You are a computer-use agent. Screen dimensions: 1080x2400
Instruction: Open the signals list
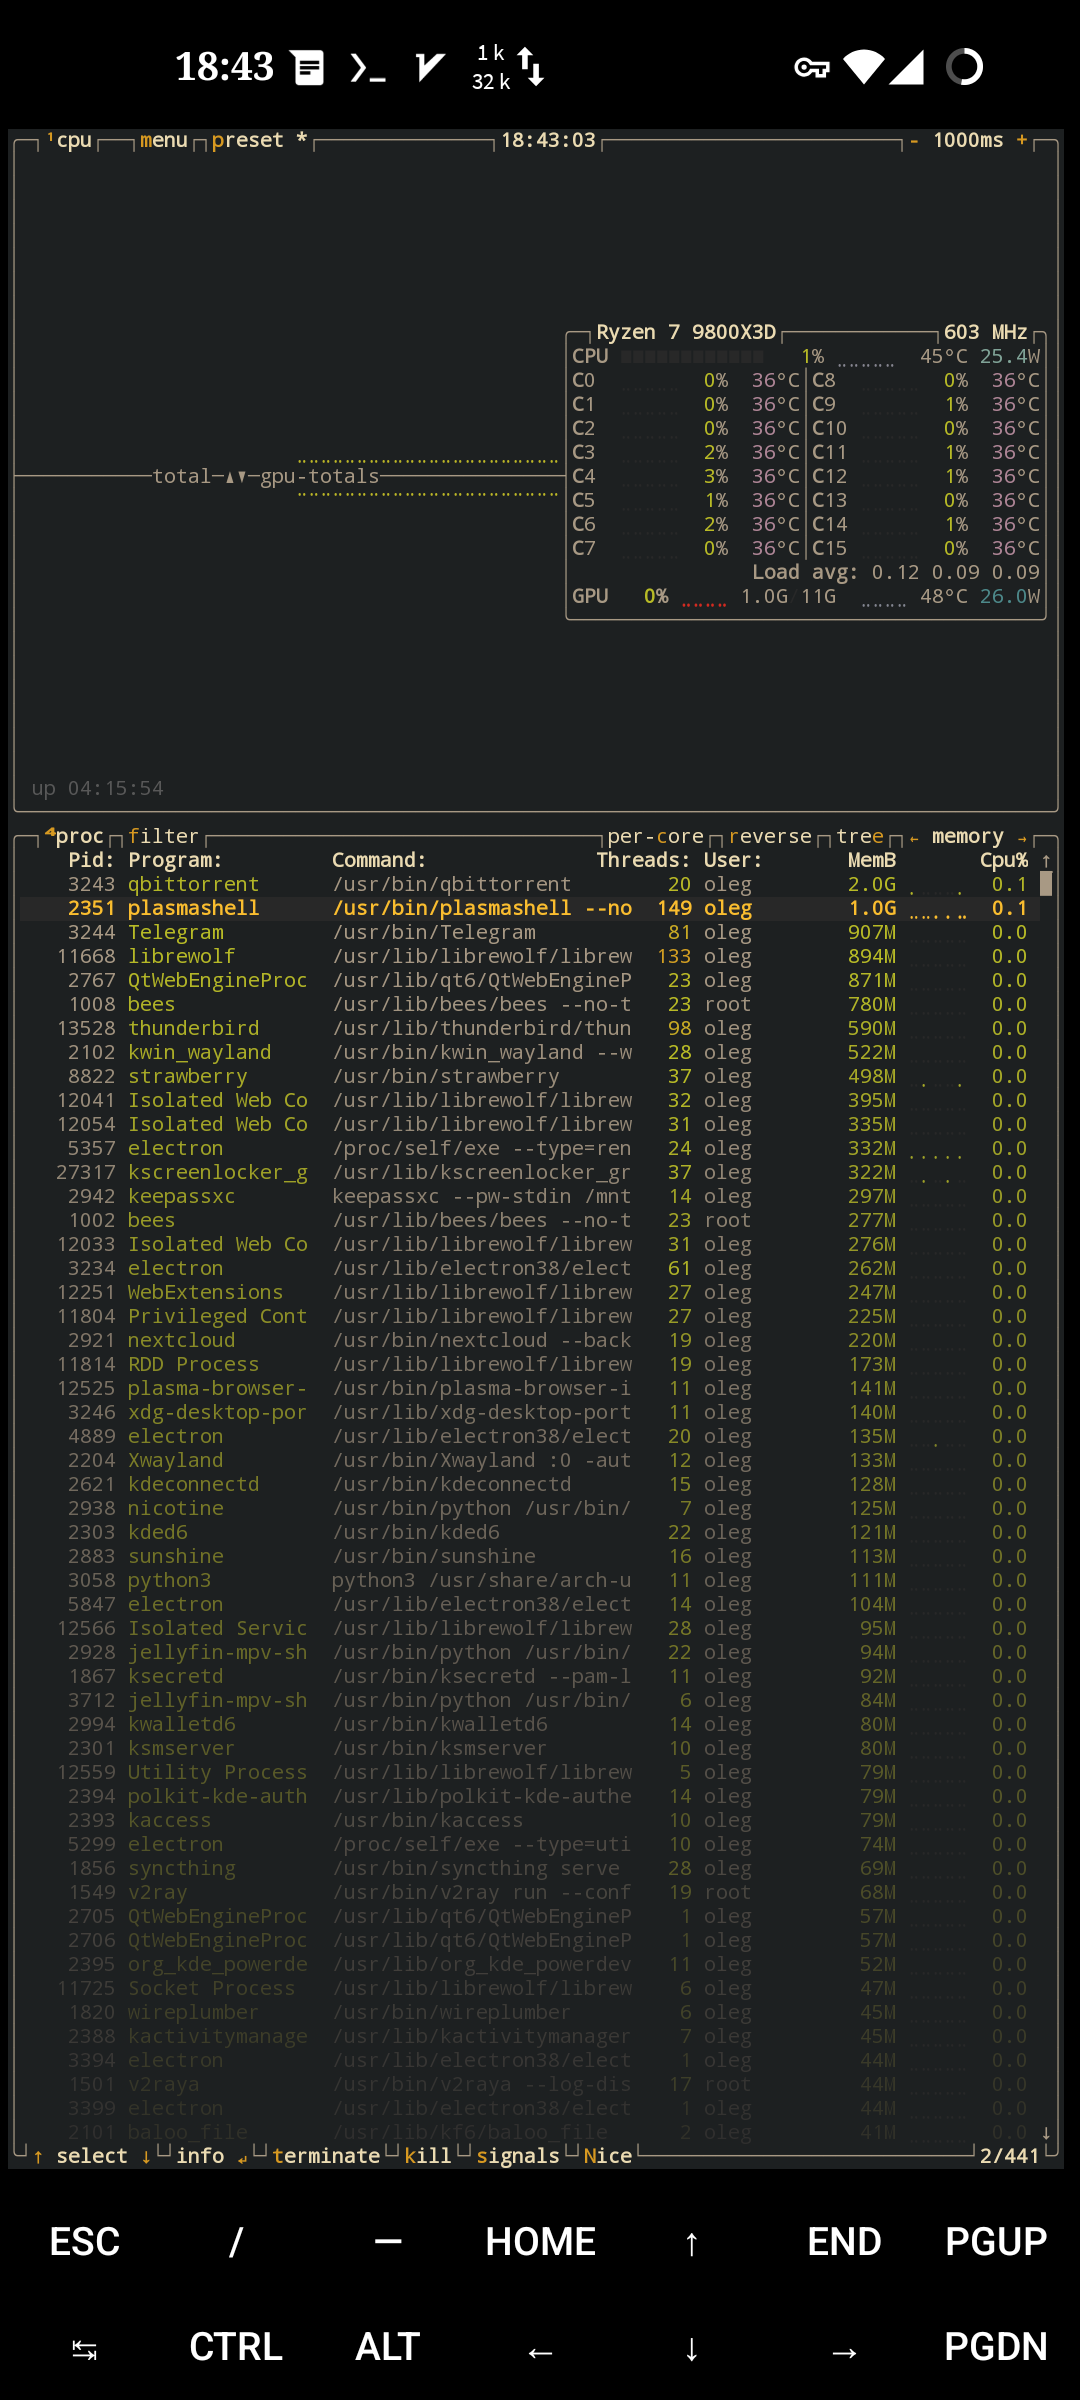pos(518,2156)
